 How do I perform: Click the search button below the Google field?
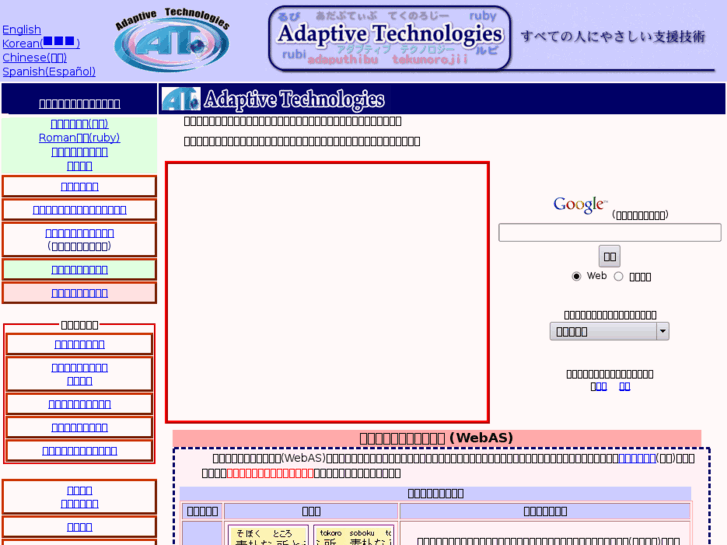coord(609,256)
